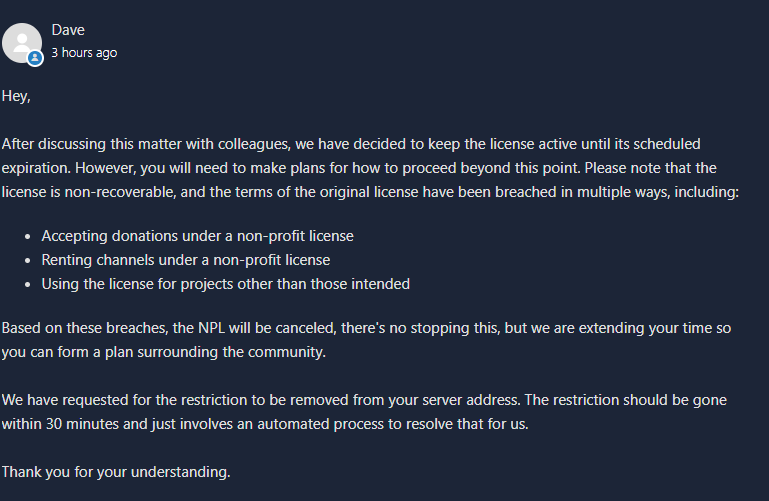Click the small blue badge on the avatar

pyautogui.click(x=36, y=58)
